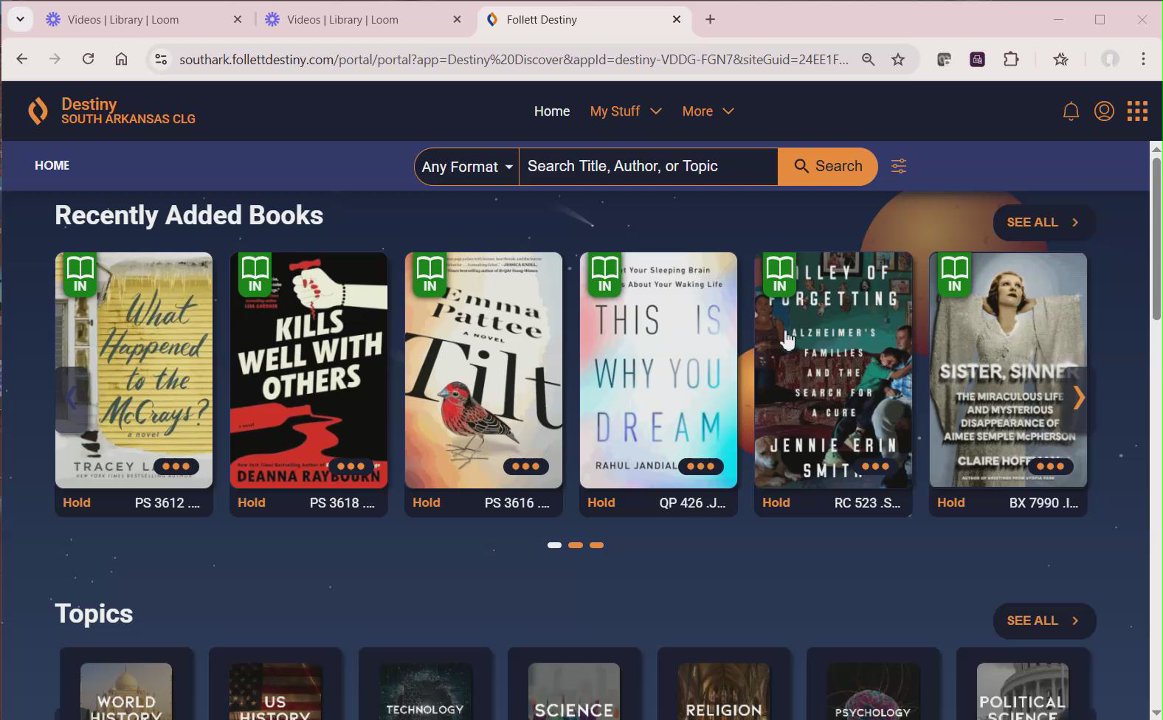Expand the Any Format dropdown
Viewport: 1163px width, 720px height.
coord(467,166)
